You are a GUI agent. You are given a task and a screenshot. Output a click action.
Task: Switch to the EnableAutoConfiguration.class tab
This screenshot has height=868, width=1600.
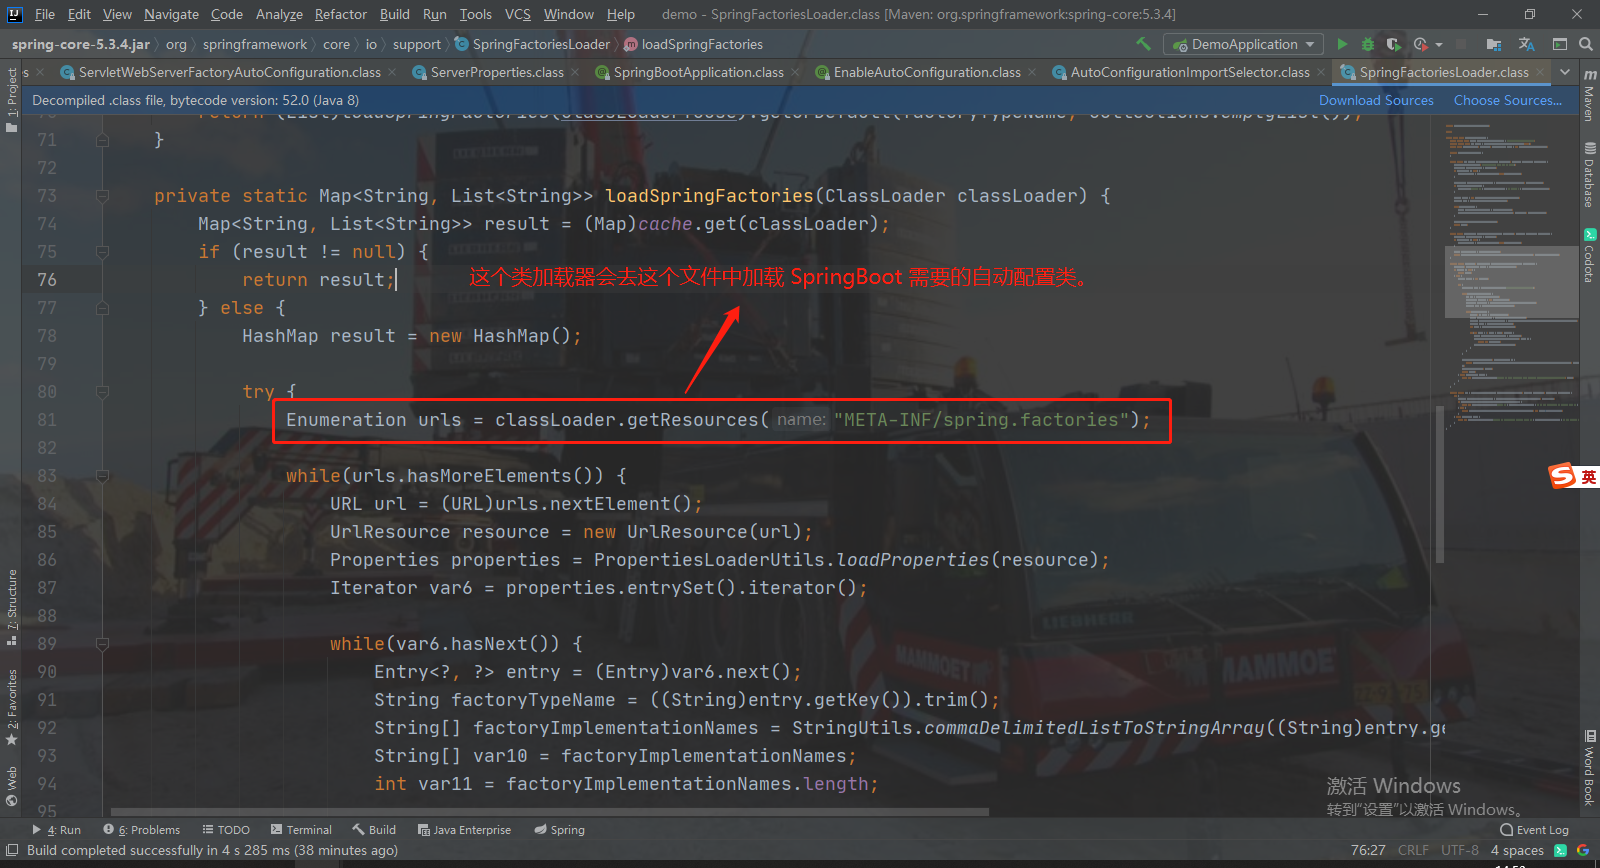pyautogui.click(x=927, y=72)
